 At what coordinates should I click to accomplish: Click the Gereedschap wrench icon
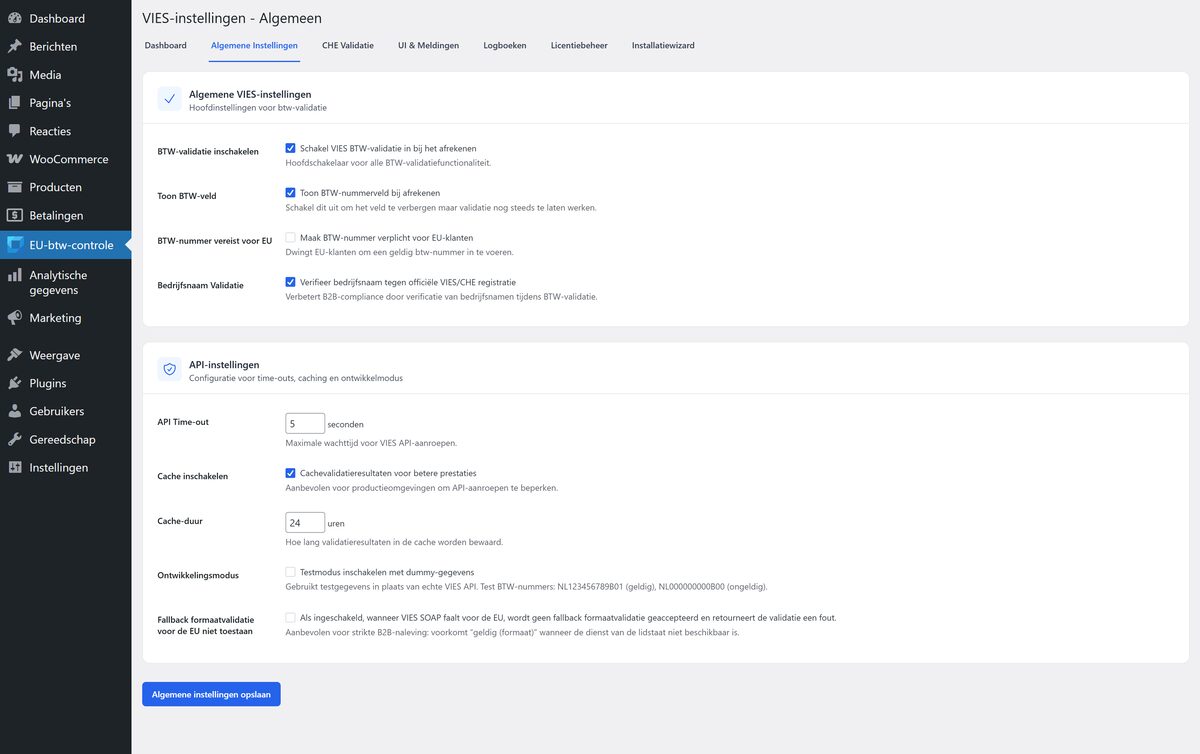[x=15, y=439]
